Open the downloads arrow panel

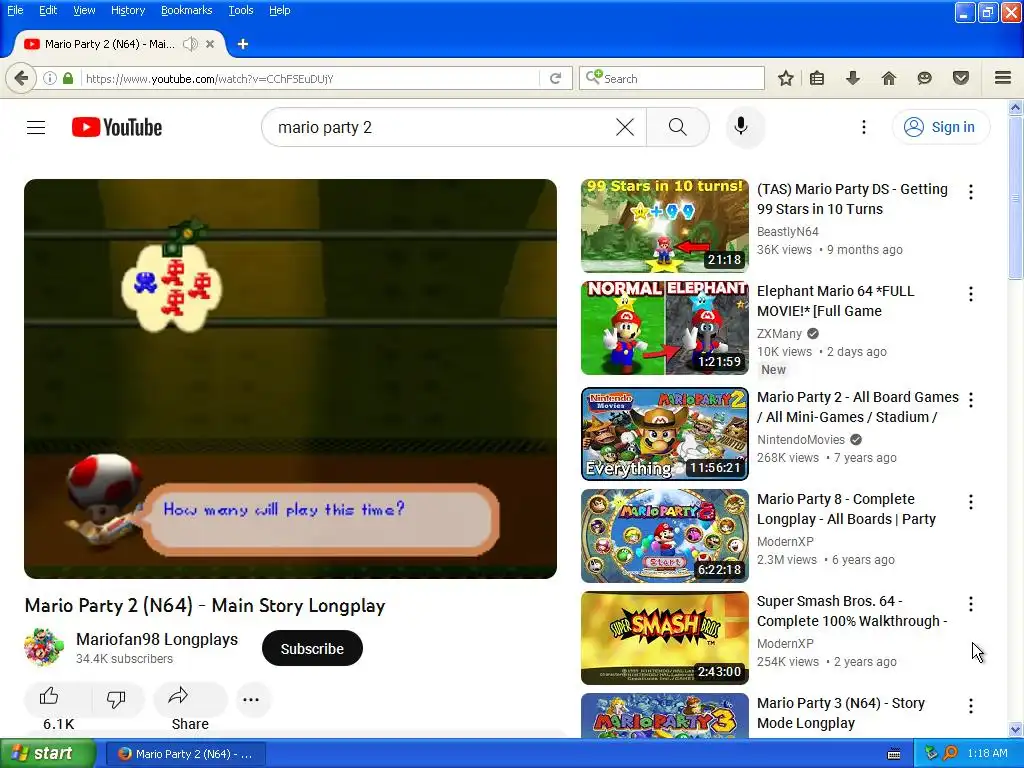point(852,78)
